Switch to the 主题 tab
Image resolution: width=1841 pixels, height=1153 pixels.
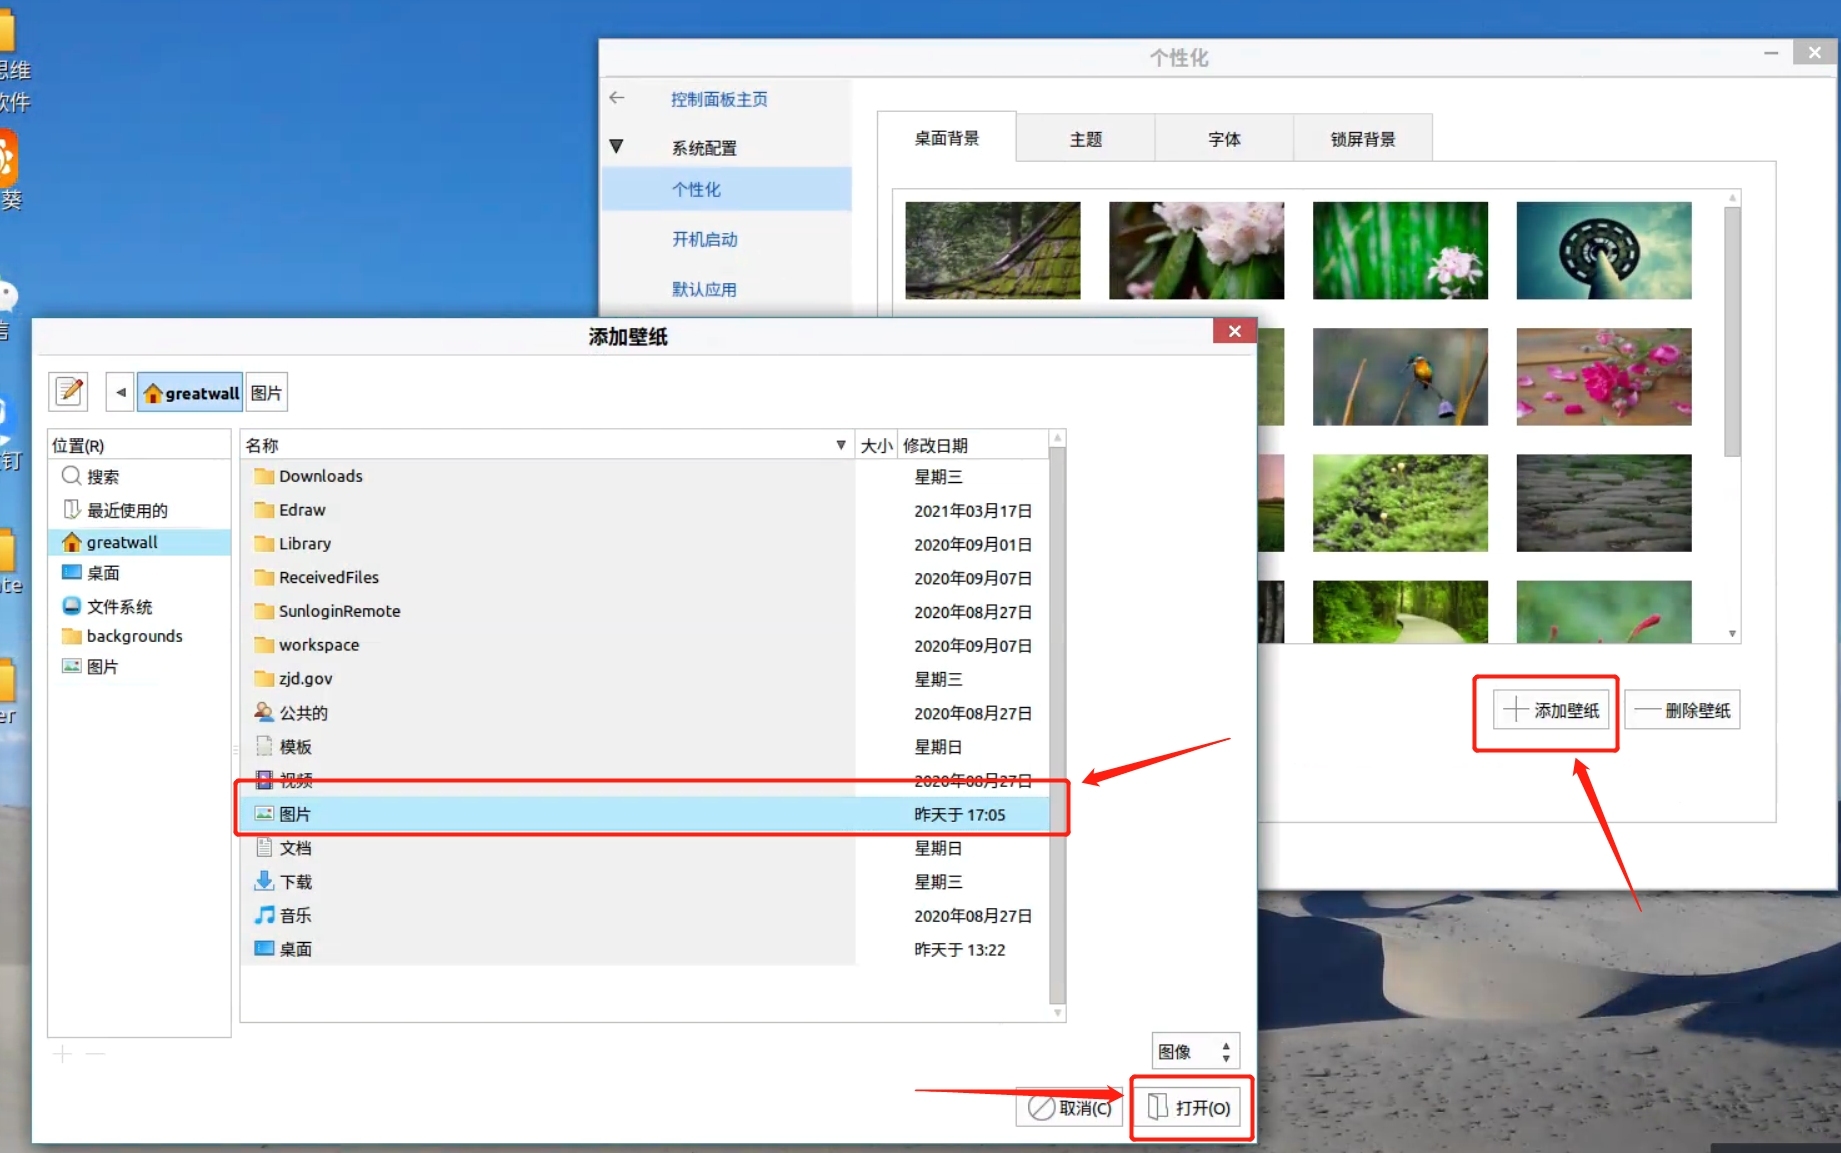(x=1085, y=139)
